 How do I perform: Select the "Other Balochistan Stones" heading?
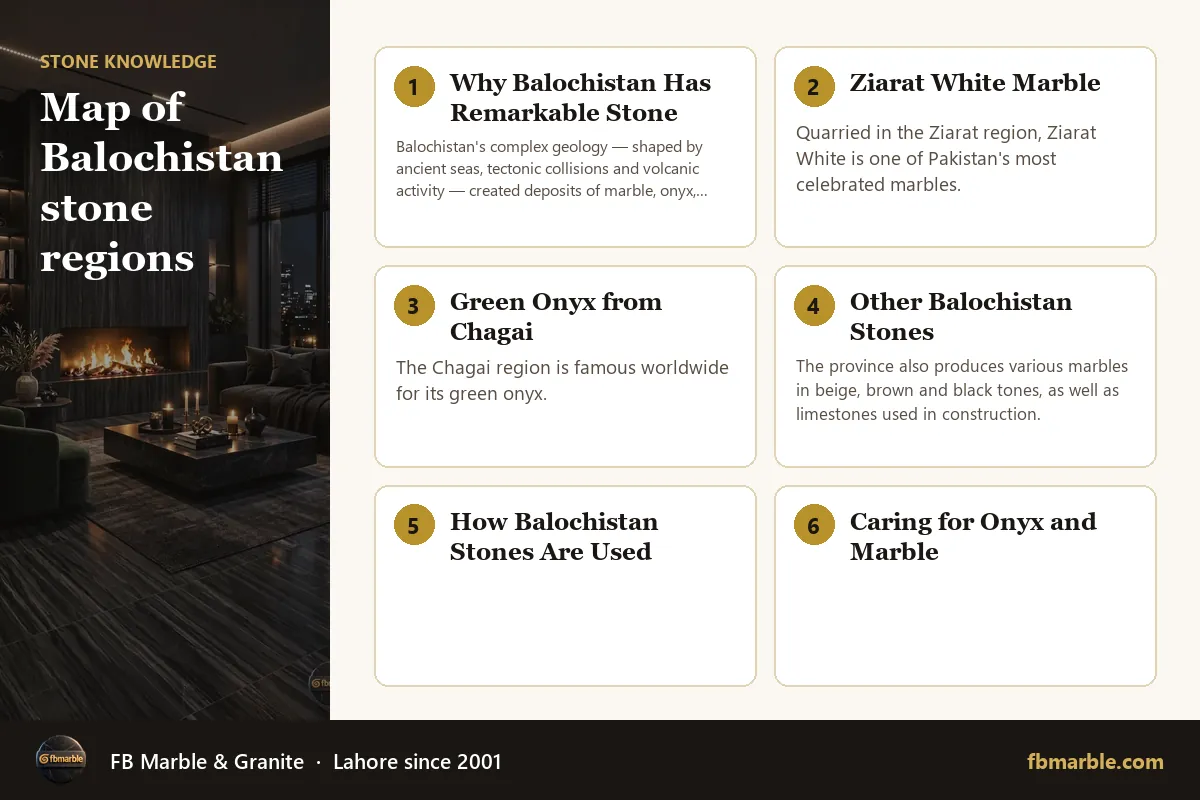pyautogui.click(x=961, y=317)
